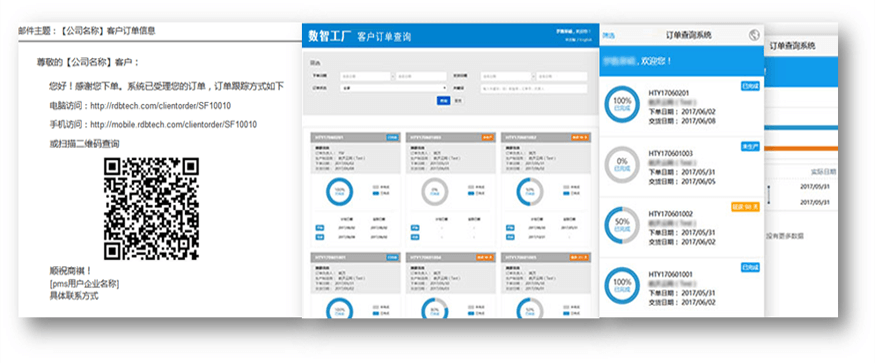Screen dimensions: 875x363
Task: Click the first order date input in the filter panel
Action: [365, 77]
